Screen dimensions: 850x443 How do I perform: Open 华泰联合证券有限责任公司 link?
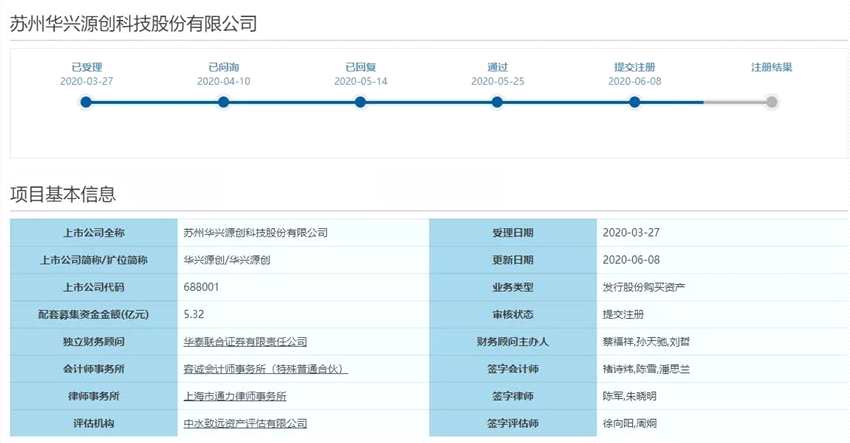tap(245, 342)
